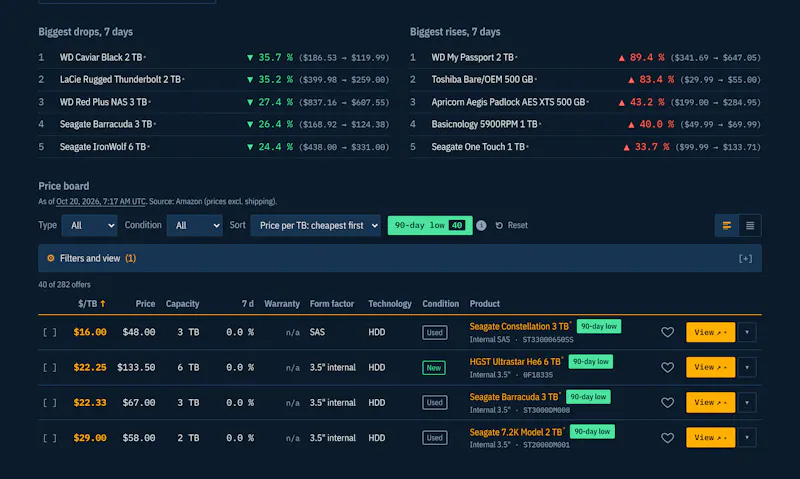View the Seagate Barracuda 3 TB offer

710,402
